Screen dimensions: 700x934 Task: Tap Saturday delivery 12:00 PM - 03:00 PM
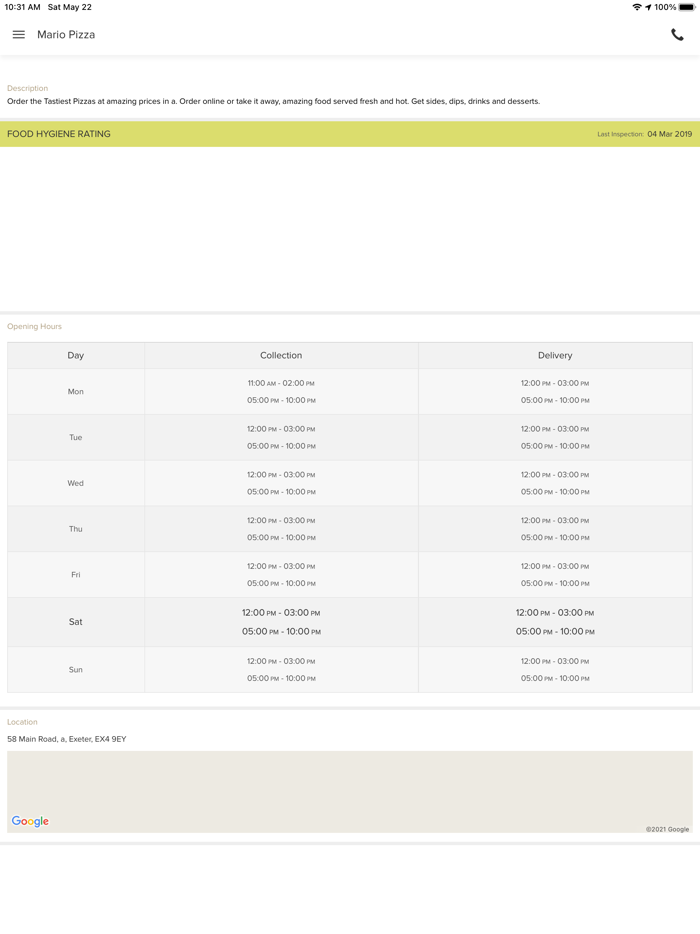pos(555,612)
